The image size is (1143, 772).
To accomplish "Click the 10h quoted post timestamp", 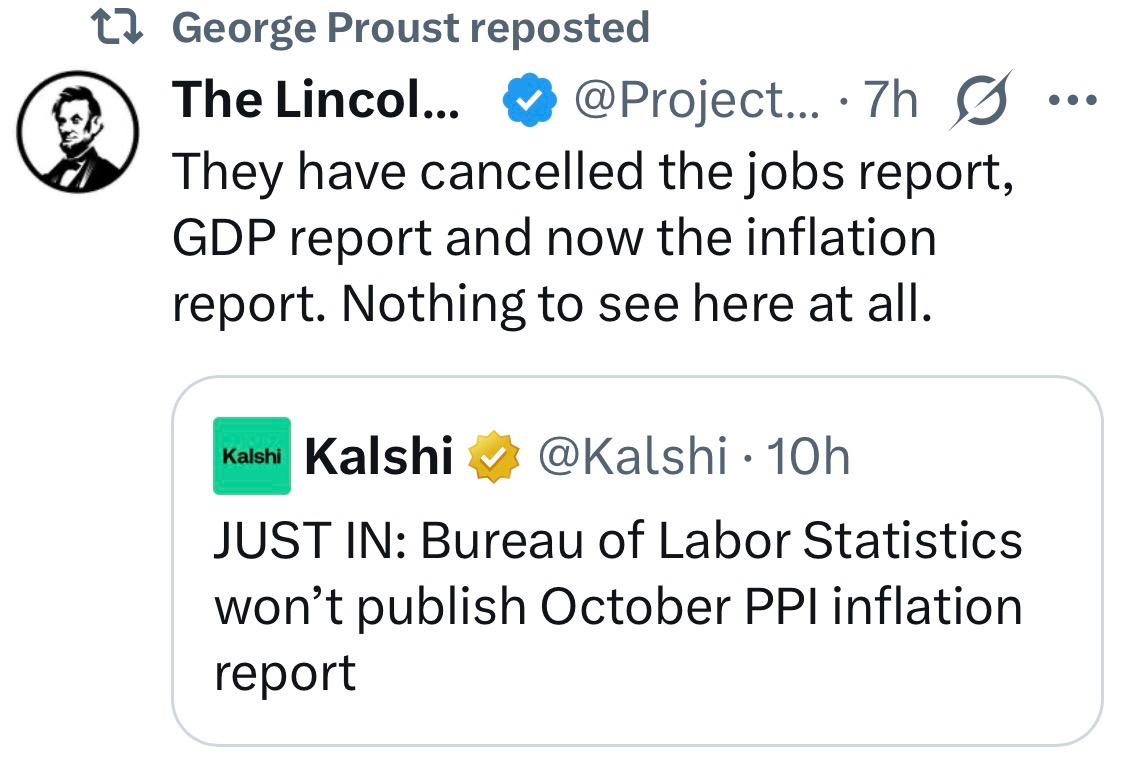I will coord(805,457).
